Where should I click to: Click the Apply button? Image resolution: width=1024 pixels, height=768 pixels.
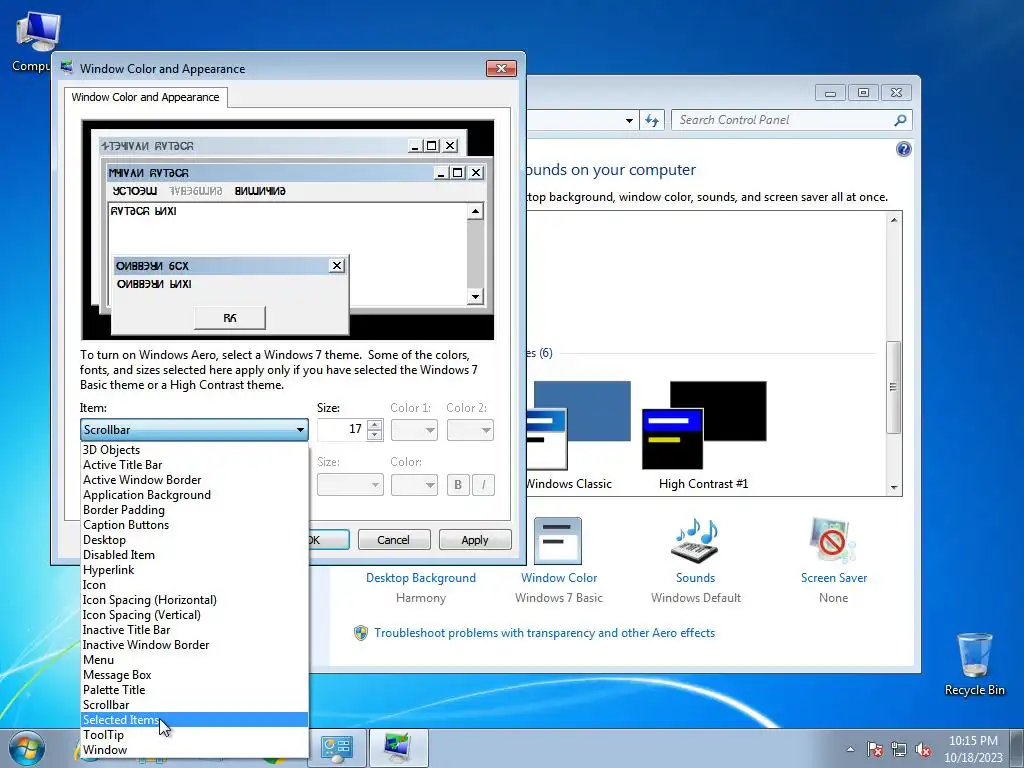click(475, 540)
